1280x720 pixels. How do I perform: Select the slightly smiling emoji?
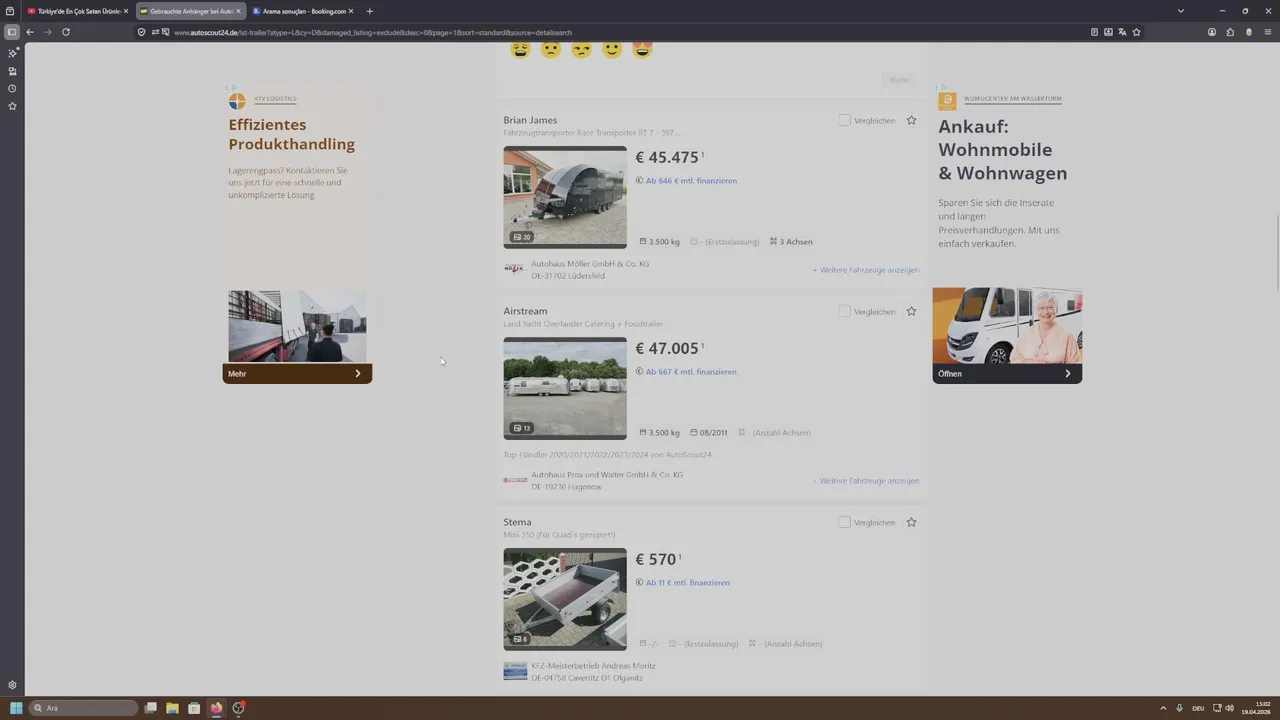[612, 49]
